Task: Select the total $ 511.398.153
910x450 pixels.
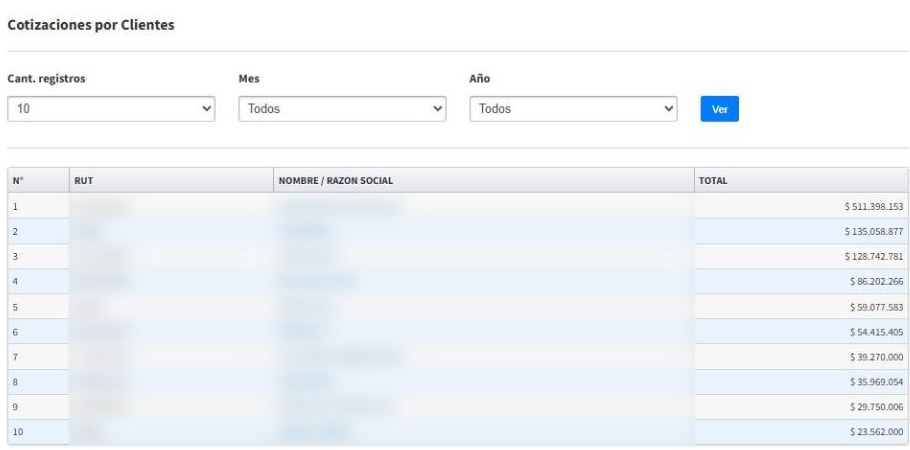Action: point(873,206)
